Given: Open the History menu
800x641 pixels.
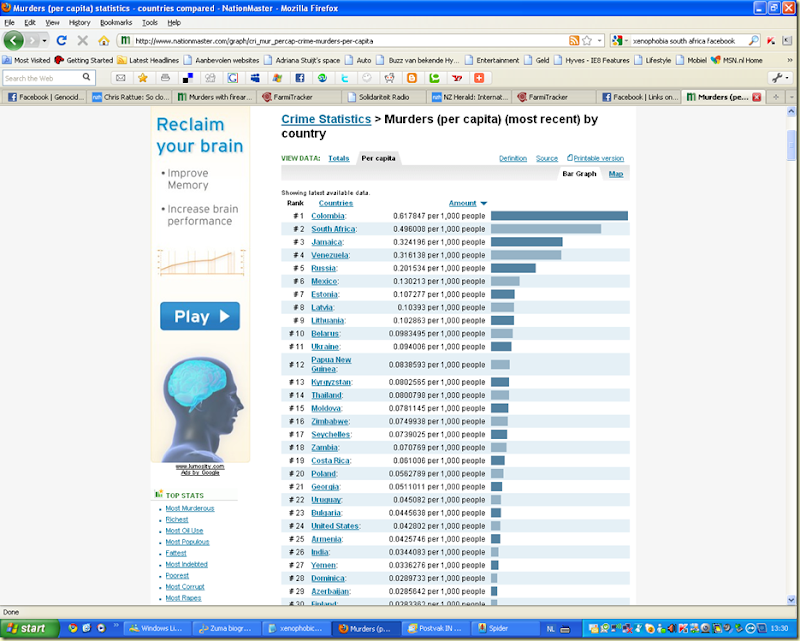Looking at the screenshot, I should (80, 22).
